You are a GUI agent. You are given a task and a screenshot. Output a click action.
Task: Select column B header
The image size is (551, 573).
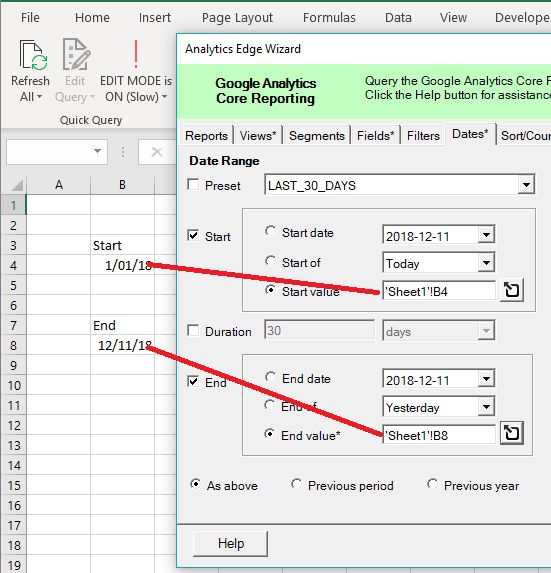pyautogui.click(x=122, y=185)
